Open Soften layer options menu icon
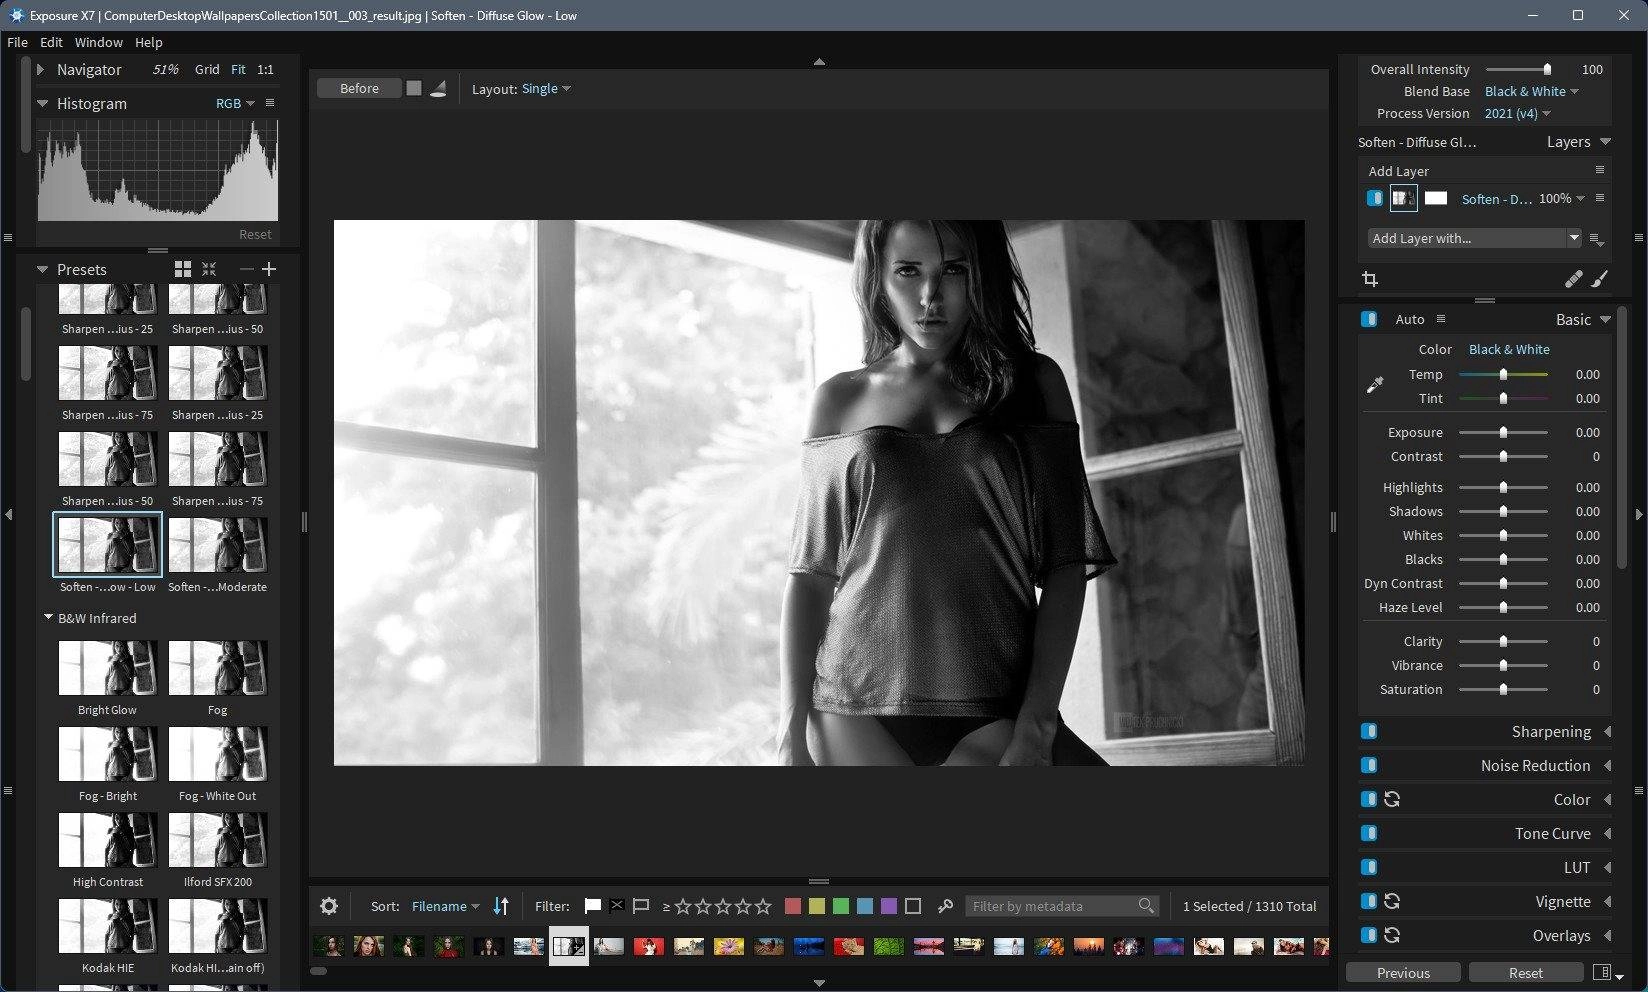The image size is (1648, 992). point(1600,198)
